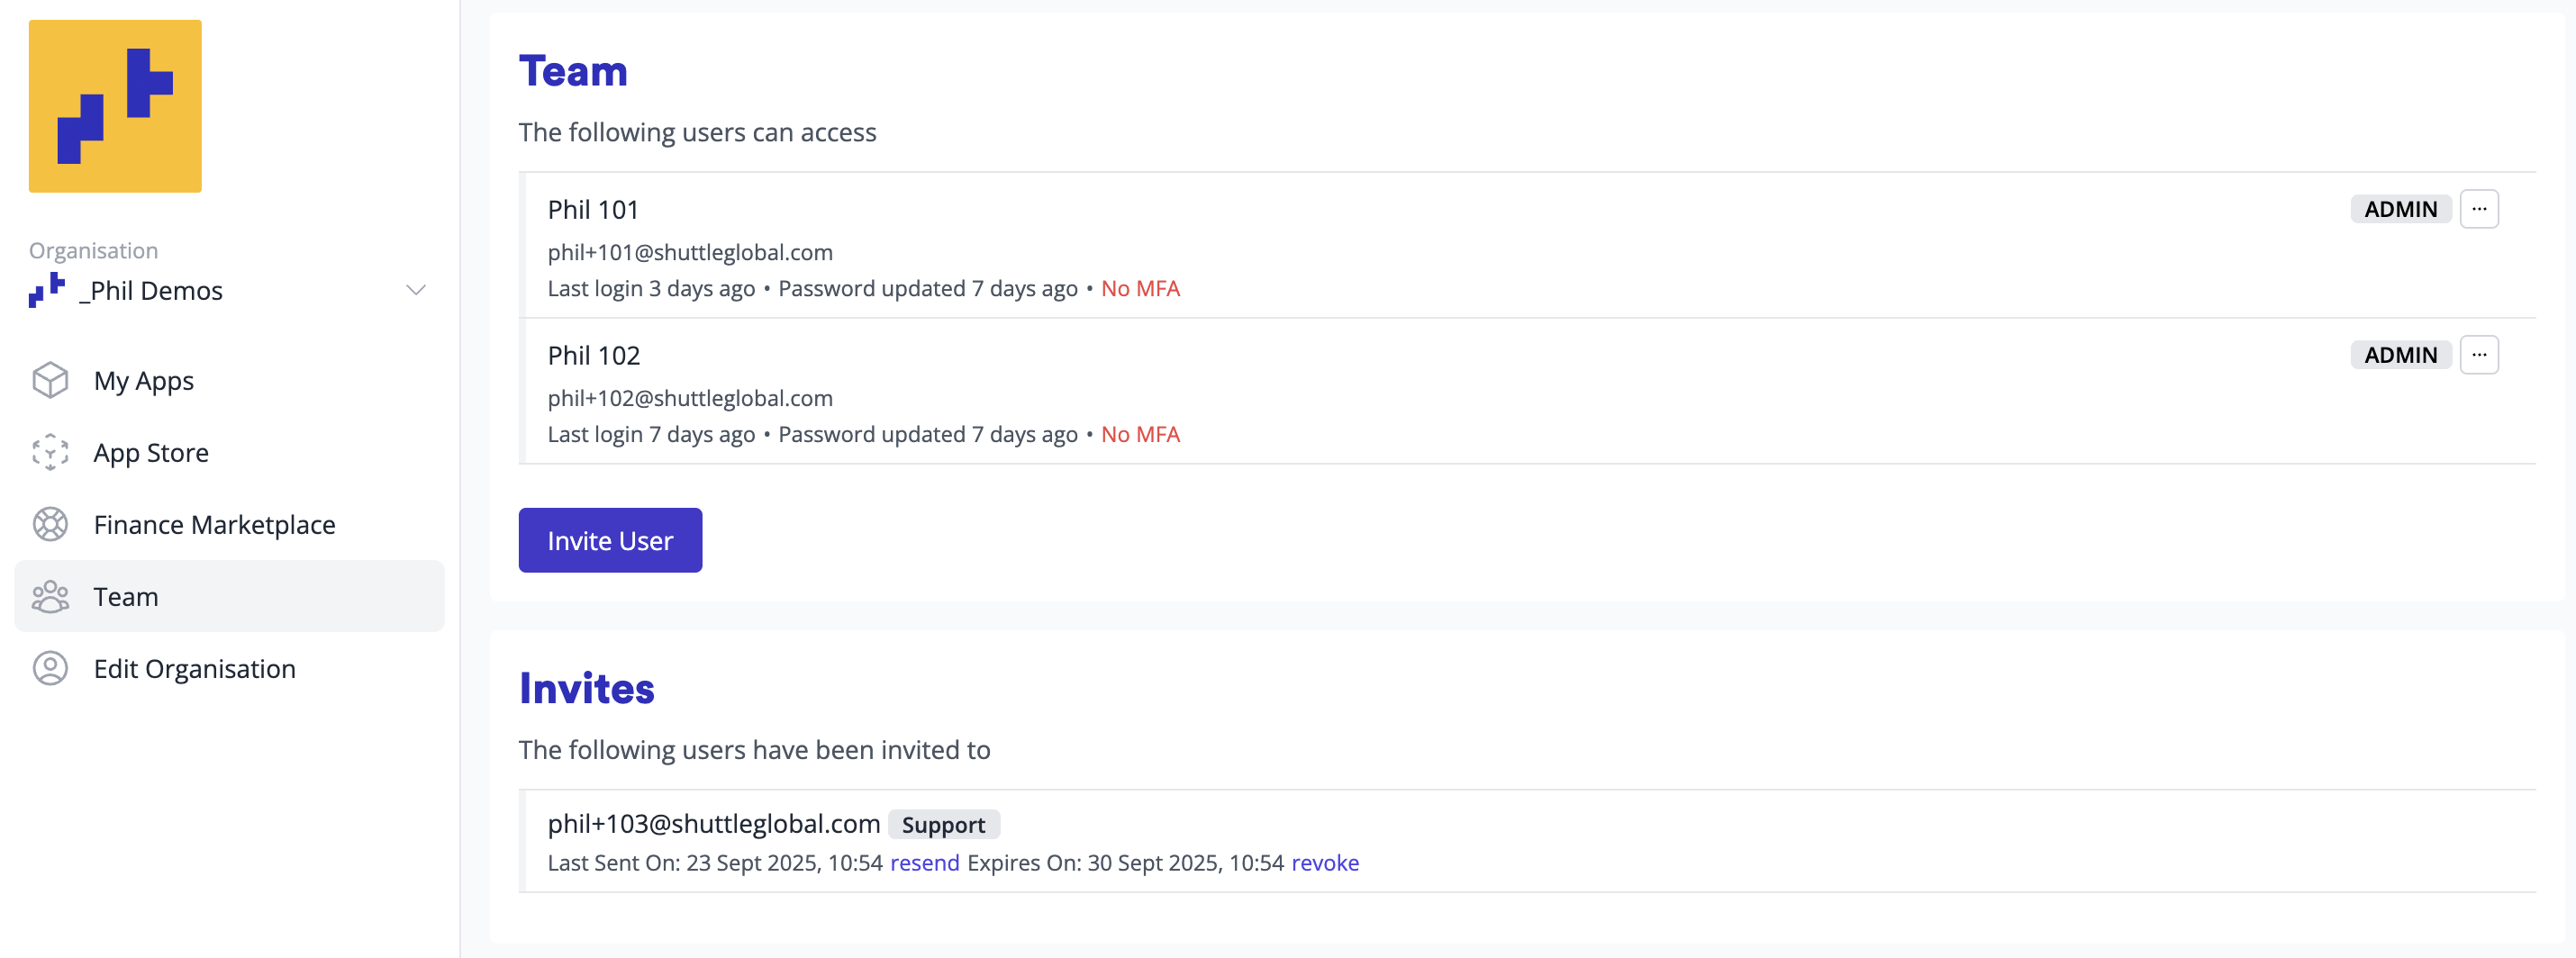Open options menu for Phil 101
The image size is (2576, 958).
tap(2478, 209)
